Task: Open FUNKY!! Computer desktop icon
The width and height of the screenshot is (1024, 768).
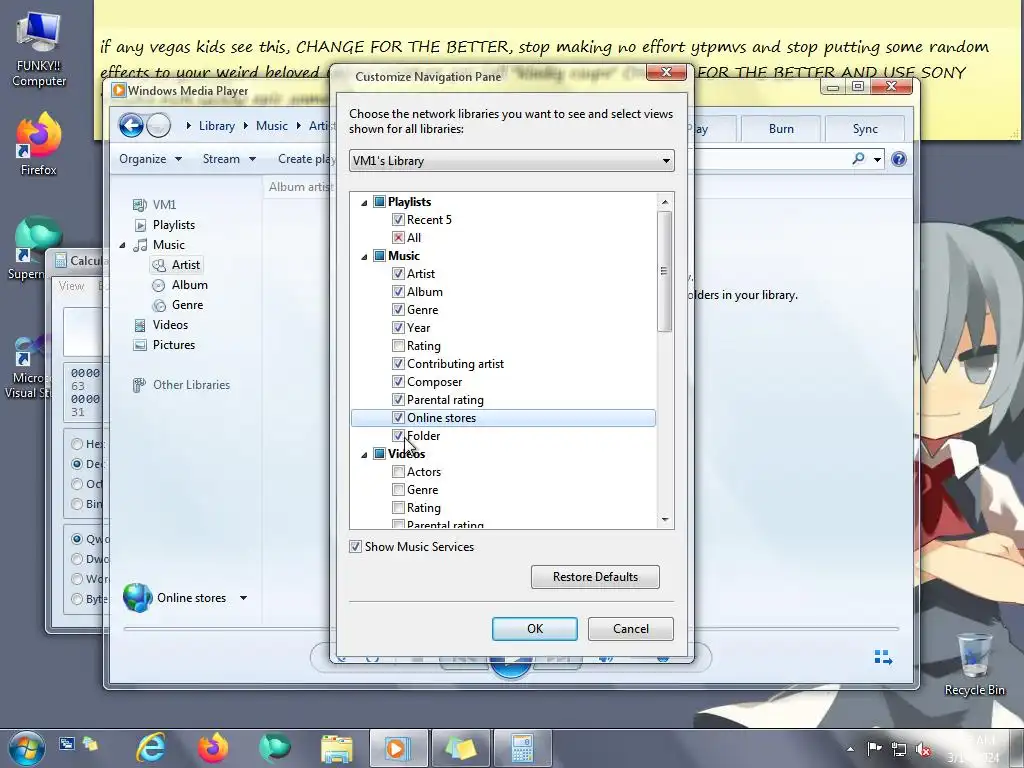Action: [x=39, y=50]
